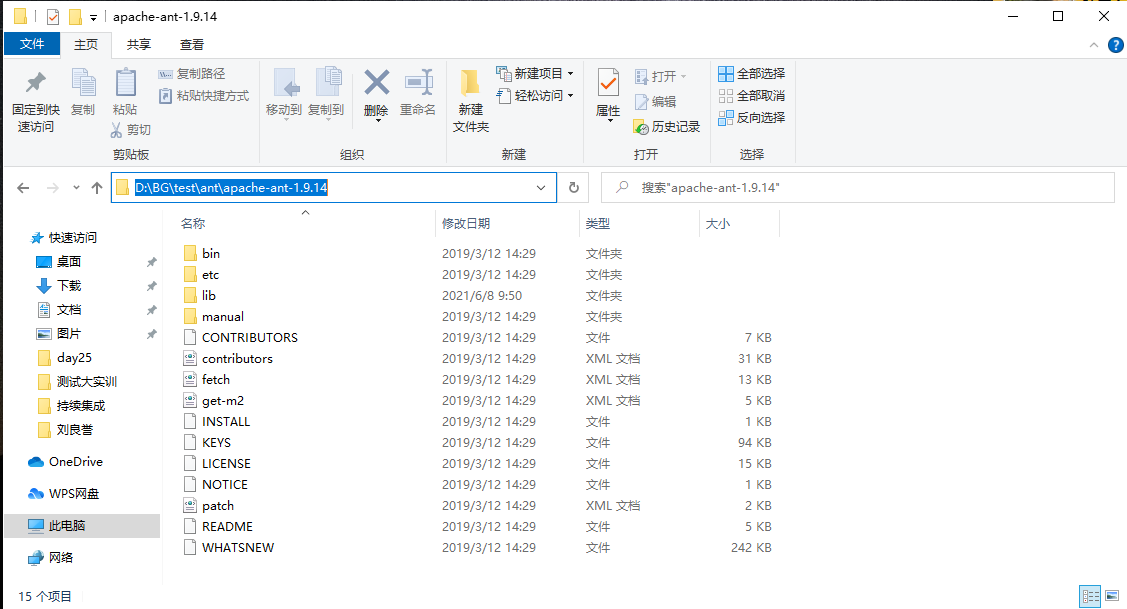This screenshot has height=609, width=1127.
Task: Switch to large icons view
Action: pos(1112,595)
